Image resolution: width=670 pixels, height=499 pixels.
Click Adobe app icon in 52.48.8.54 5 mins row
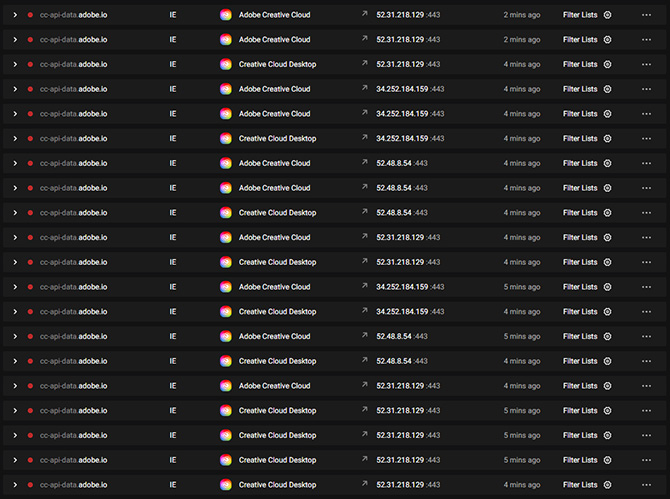click(x=226, y=337)
